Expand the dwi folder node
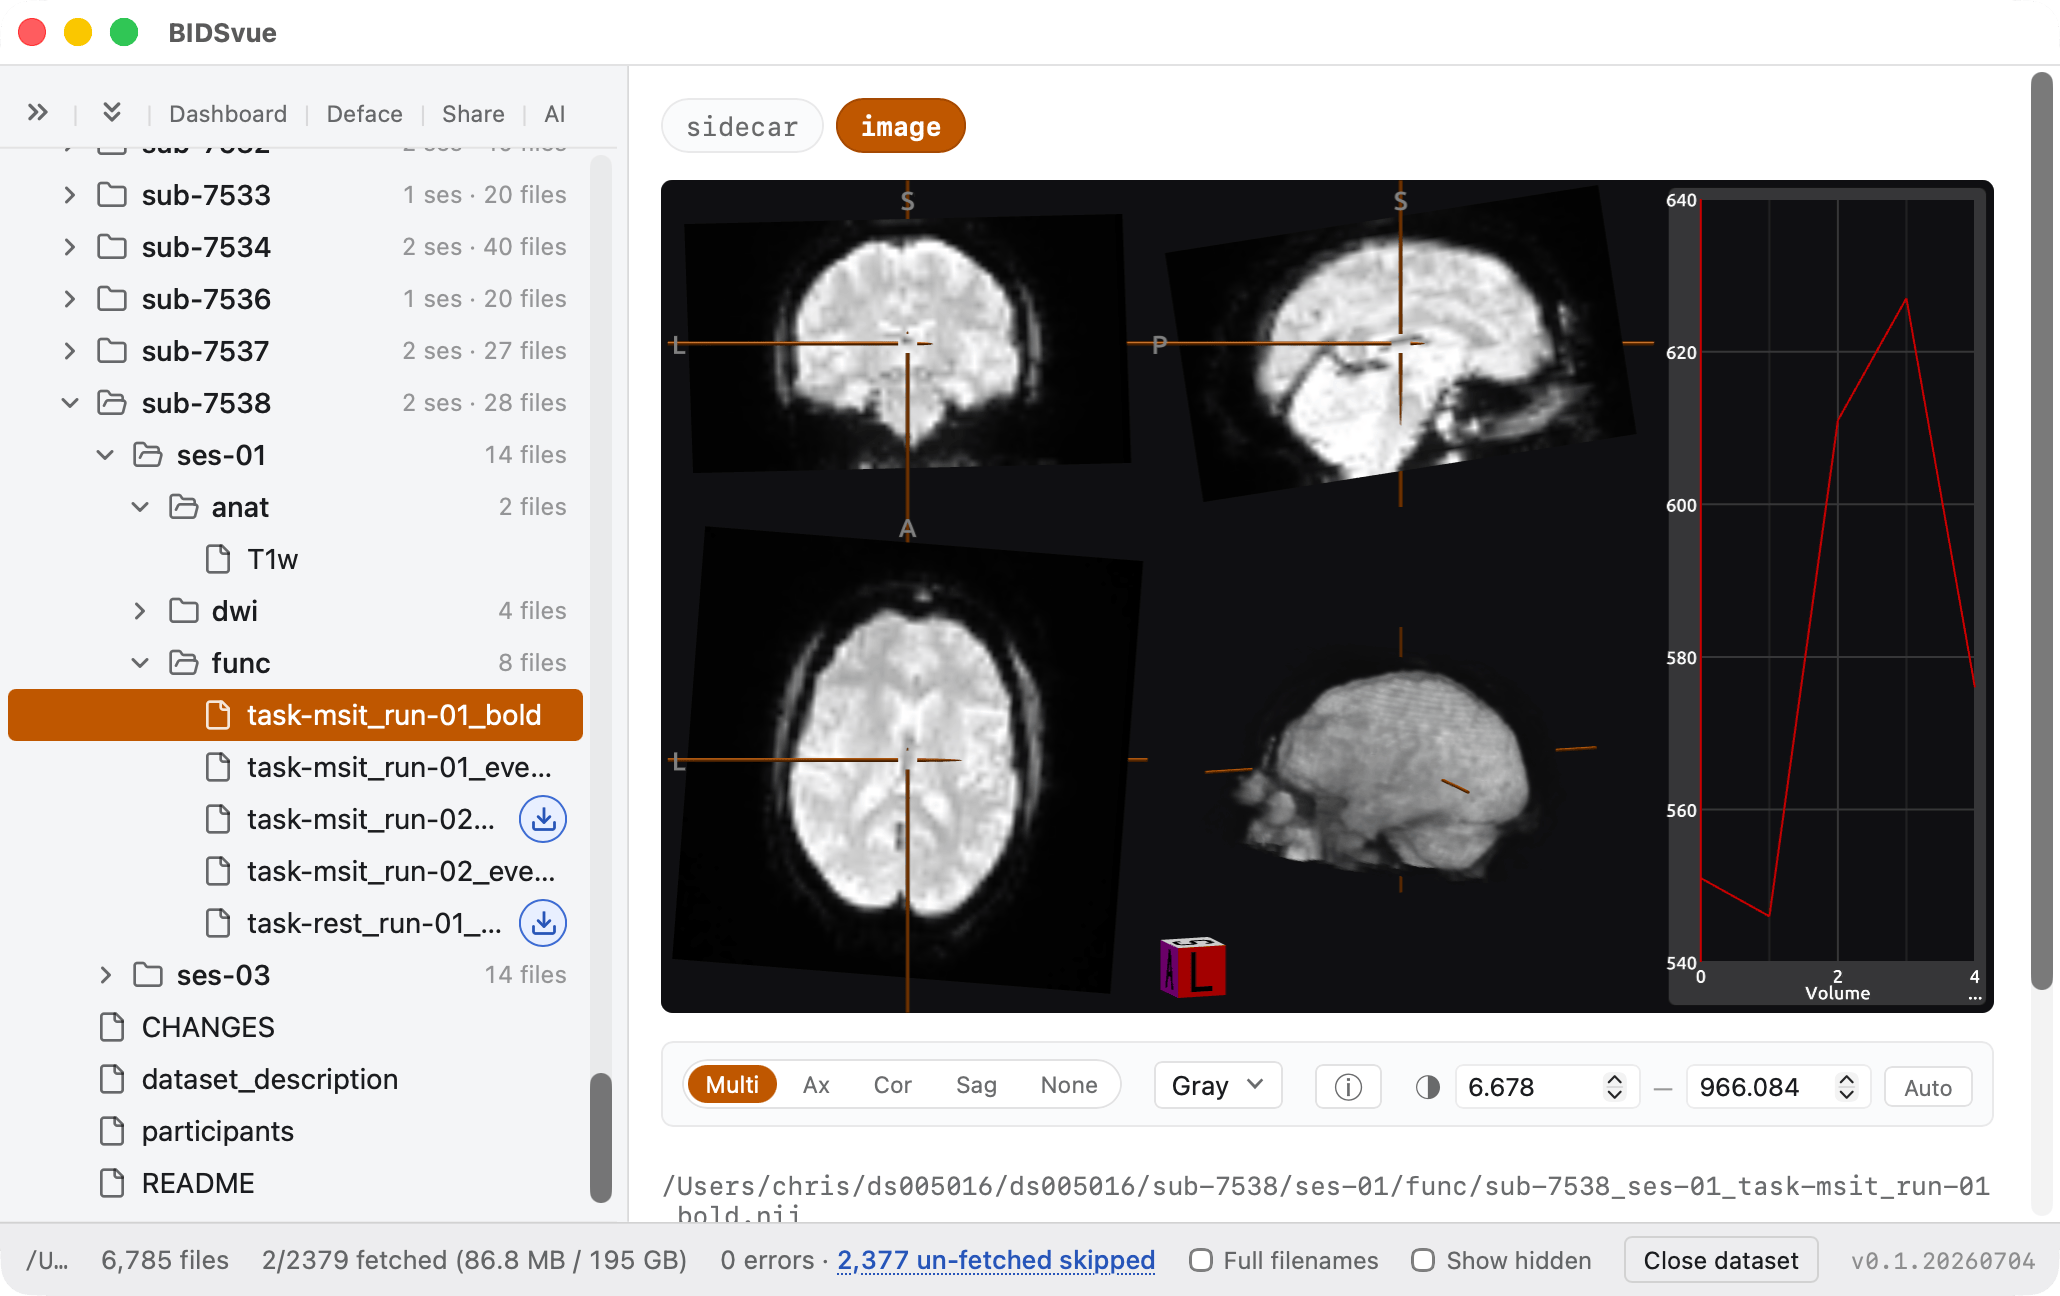The width and height of the screenshot is (2060, 1296). [140, 611]
